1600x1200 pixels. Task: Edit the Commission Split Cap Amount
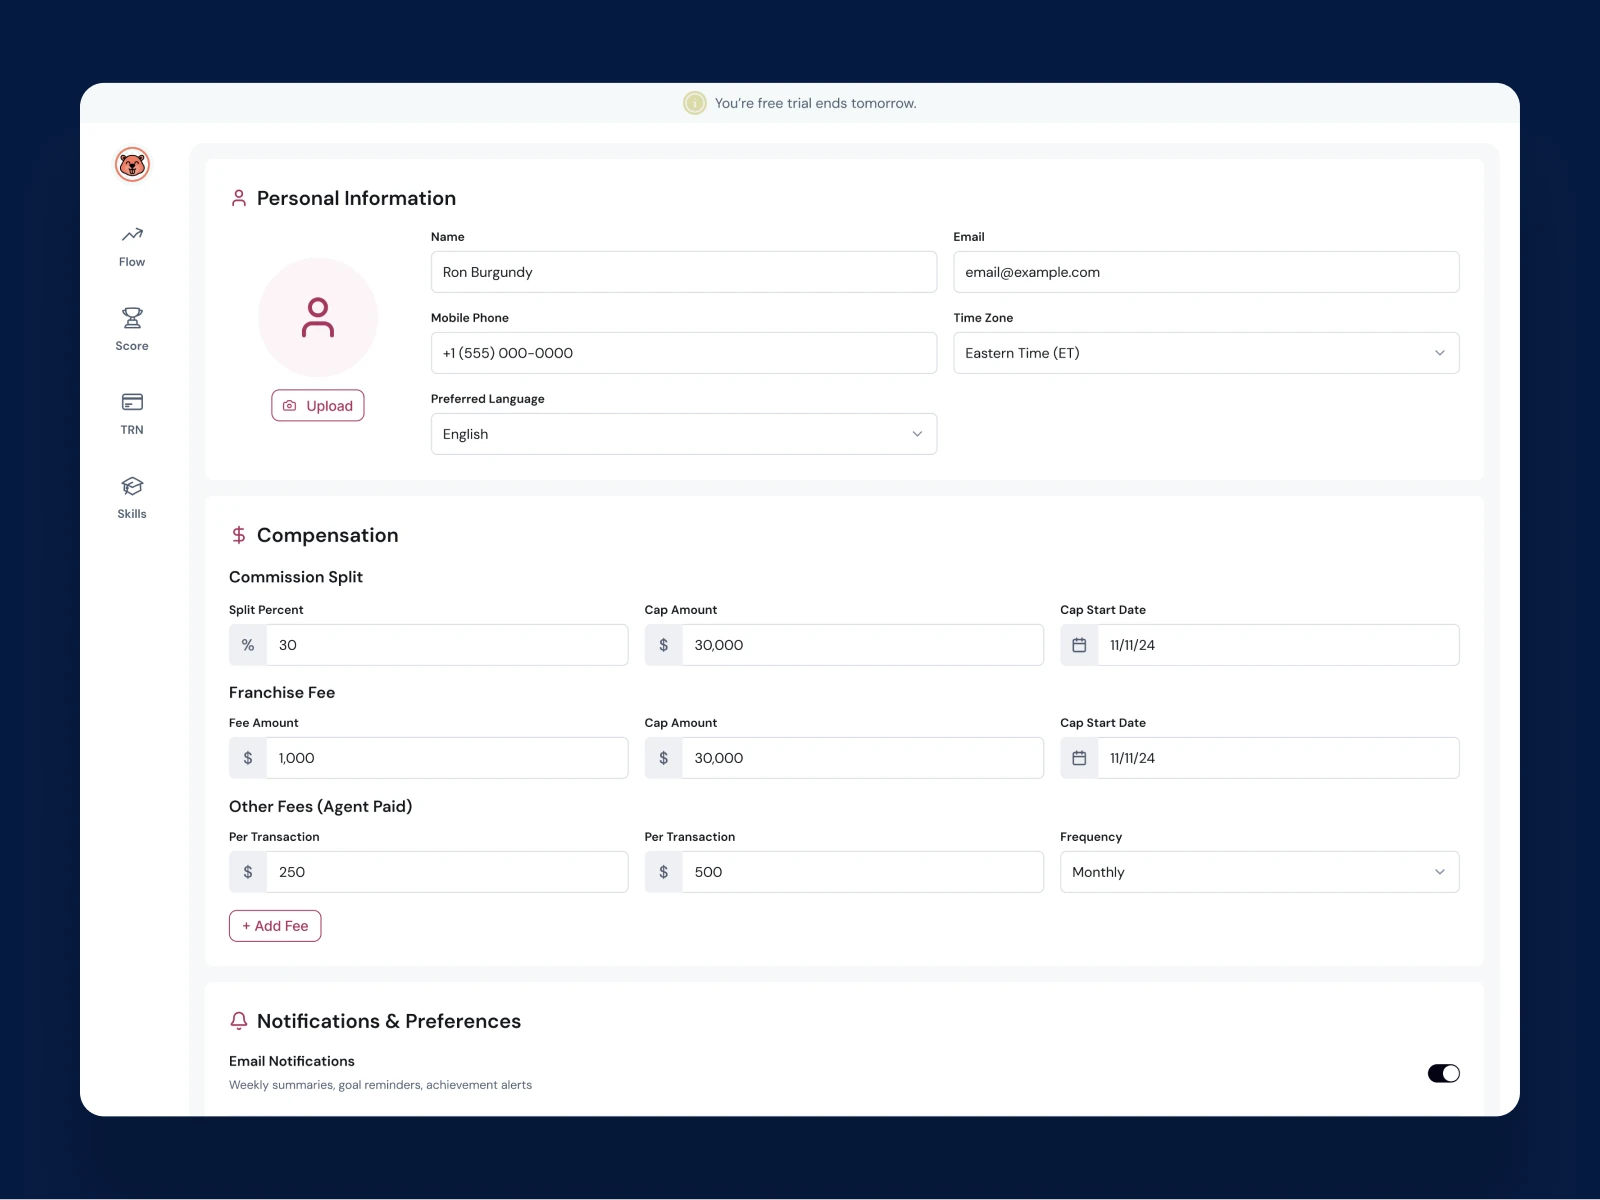(x=863, y=645)
